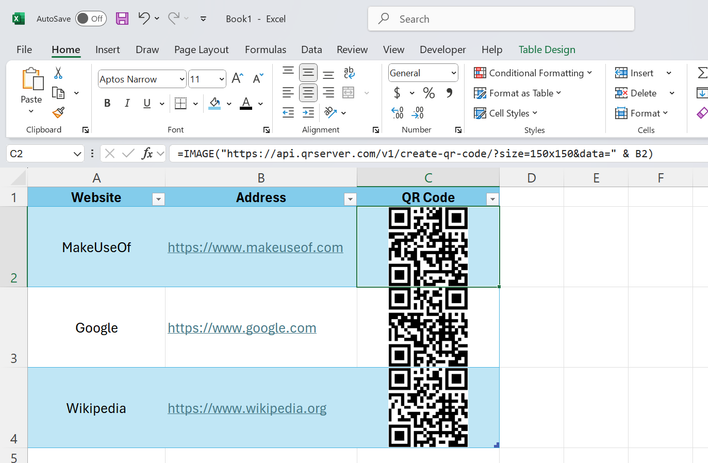Open the Customize Quick Access Toolbar dropdown
The image size is (708, 463).
[203, 19]
